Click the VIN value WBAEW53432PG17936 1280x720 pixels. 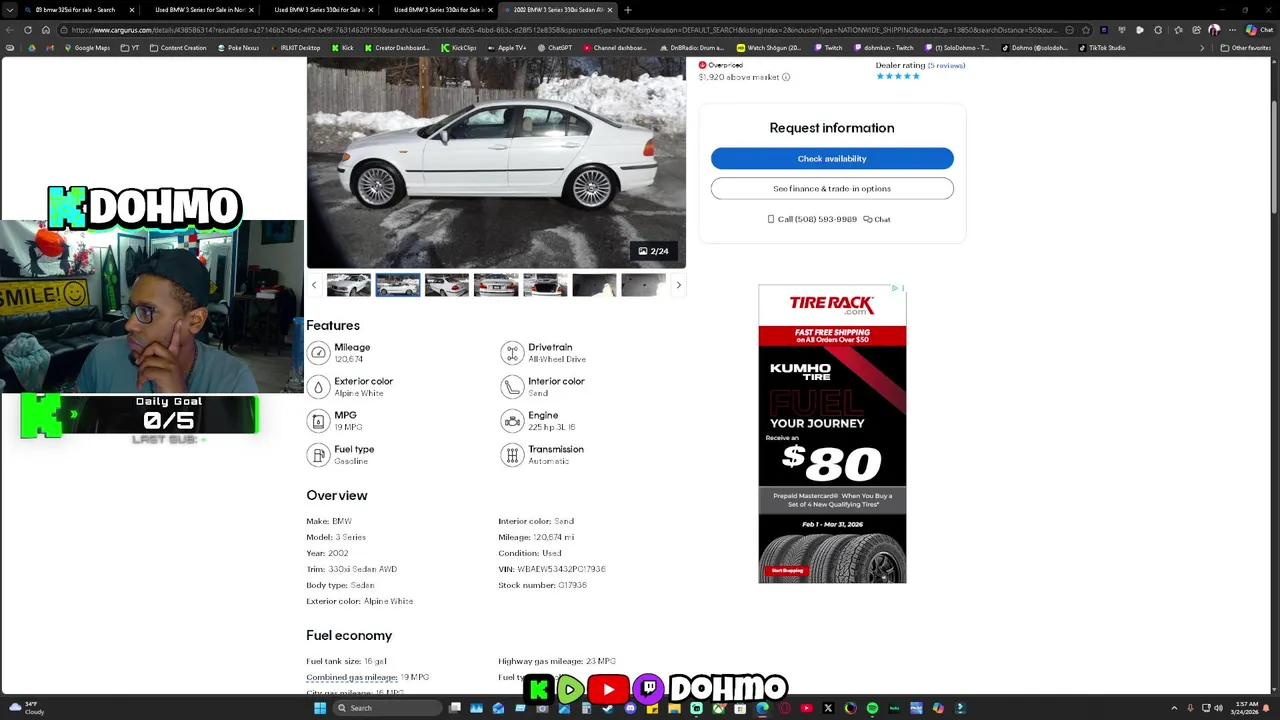point(561,569)
